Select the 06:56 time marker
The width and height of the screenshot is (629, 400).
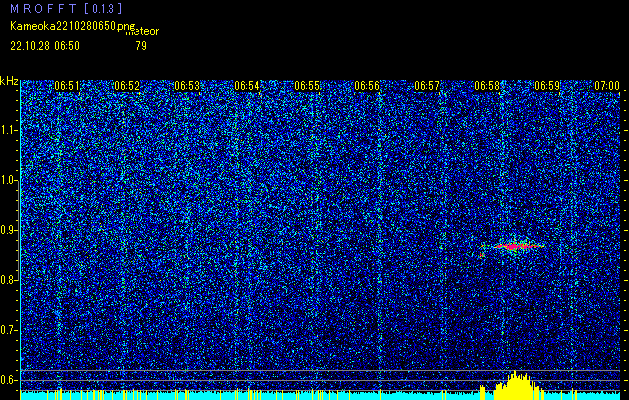(x=367, y=86)
